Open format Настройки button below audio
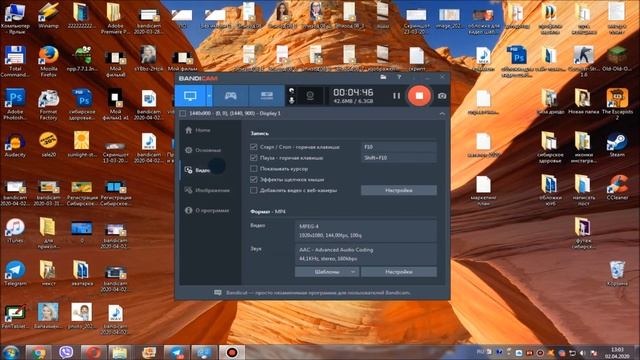This screenshot has height=360, width=640. [399, 272]
